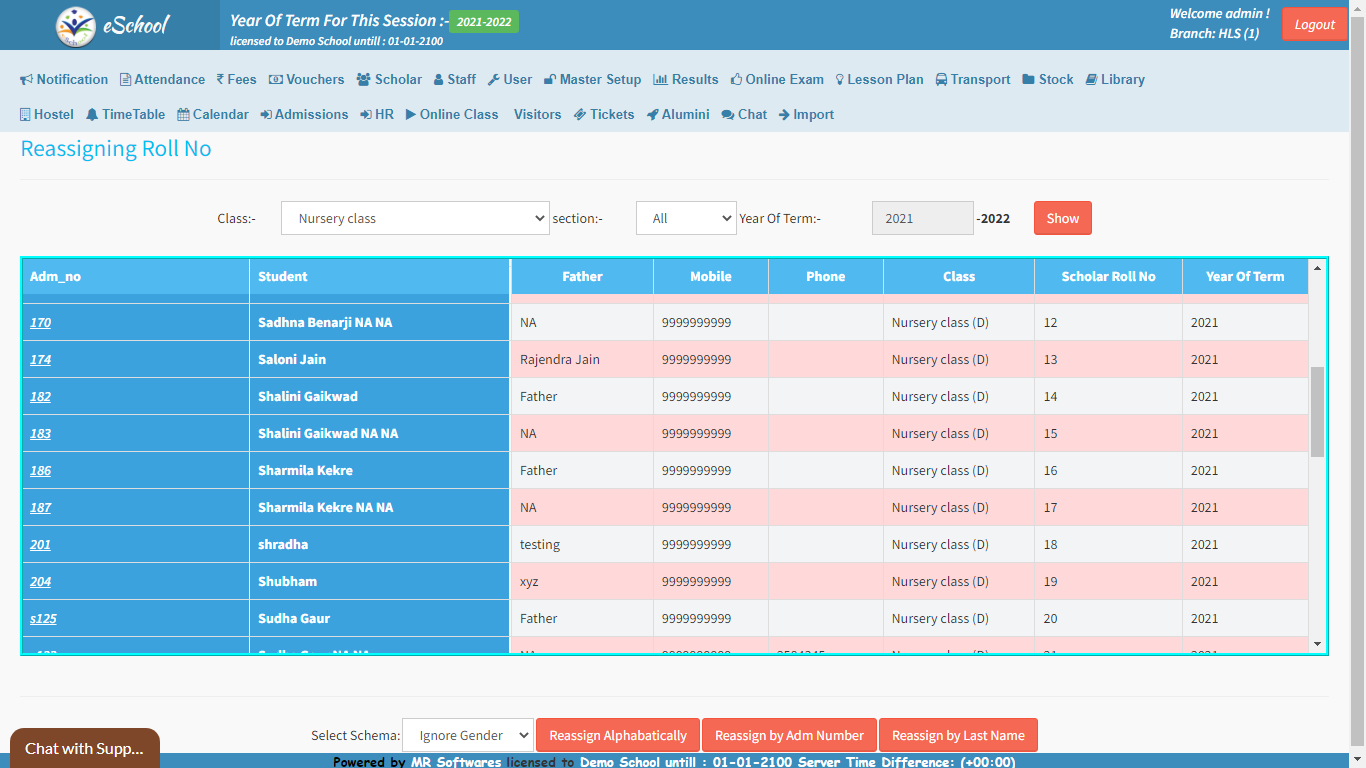Click the Library book icon
This screenshot has height=768, width=1366.
tap(1091, 80)
